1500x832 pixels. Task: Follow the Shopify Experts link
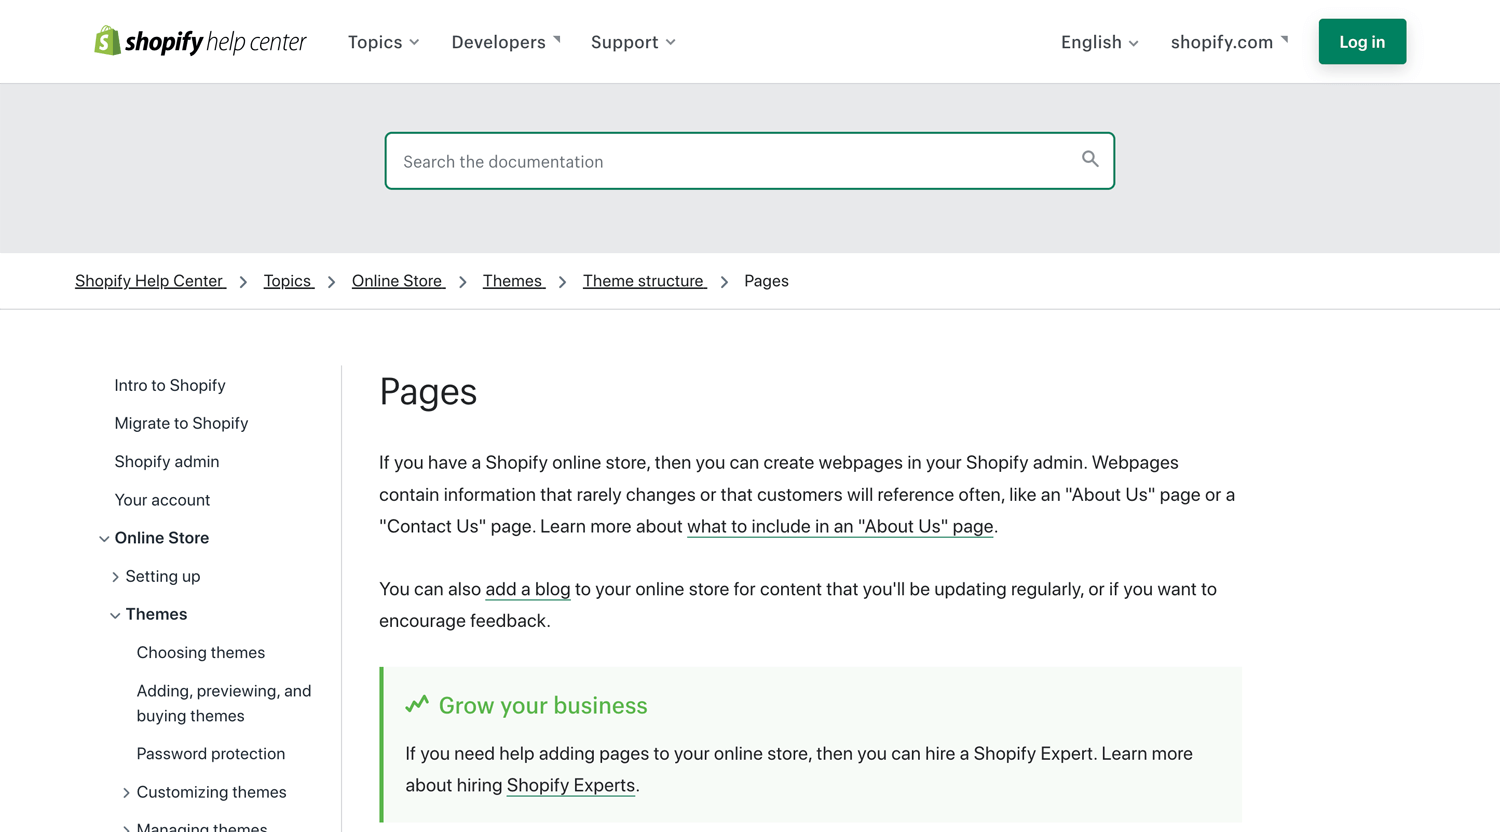tap(571, 785)
